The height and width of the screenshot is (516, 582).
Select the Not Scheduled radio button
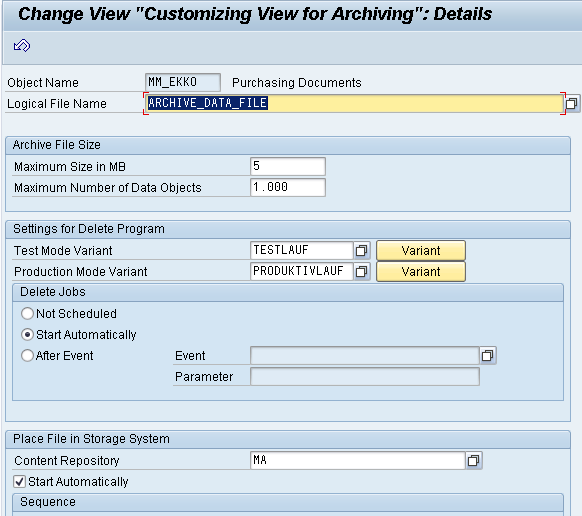pos(27,314)
